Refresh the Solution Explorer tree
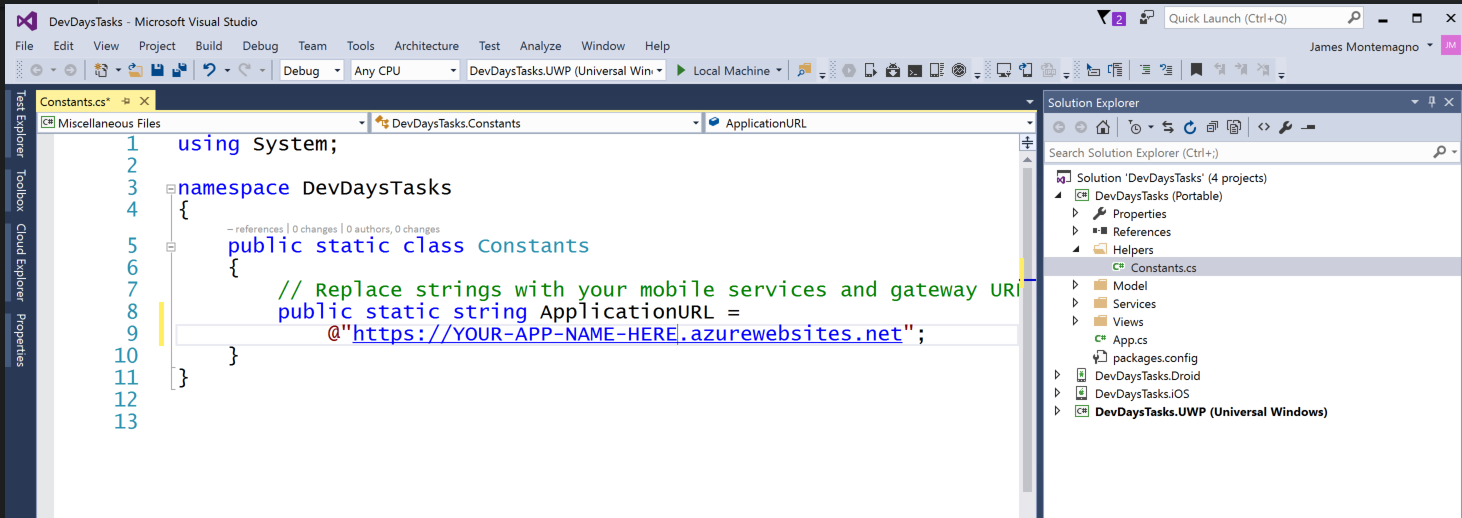Viewport: 1462px width, 518px height. tap(1190, 127)
